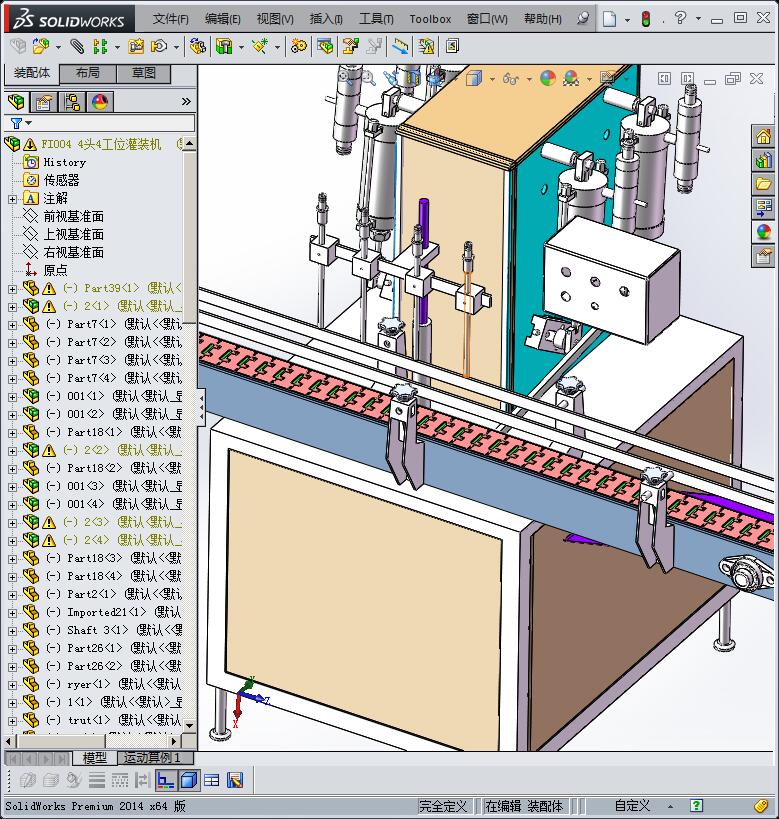
Task: Toggle the pin icon beside the Help menu
Action: [583, 19]
